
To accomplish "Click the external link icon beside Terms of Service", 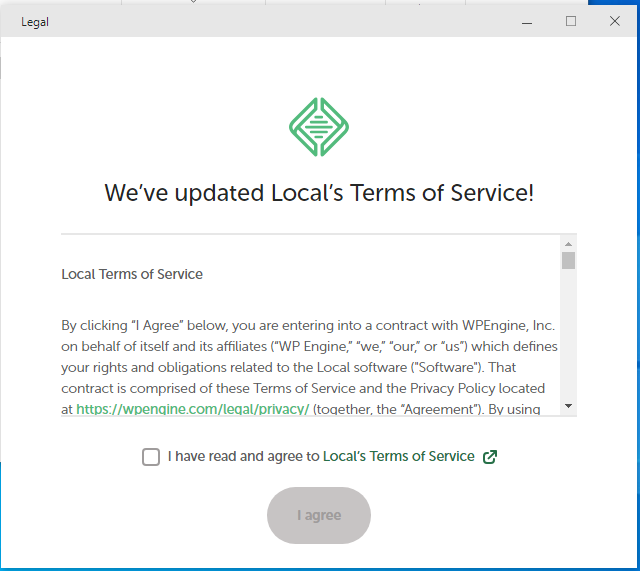I will (x=489, y=457).
